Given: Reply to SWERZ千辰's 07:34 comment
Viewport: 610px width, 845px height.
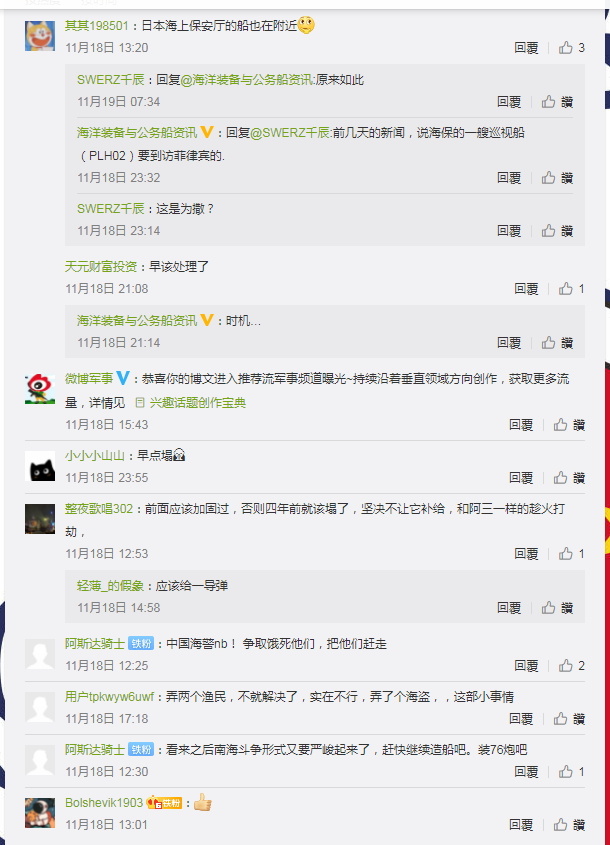Looking at the screenshot, I should pos(509,102).
